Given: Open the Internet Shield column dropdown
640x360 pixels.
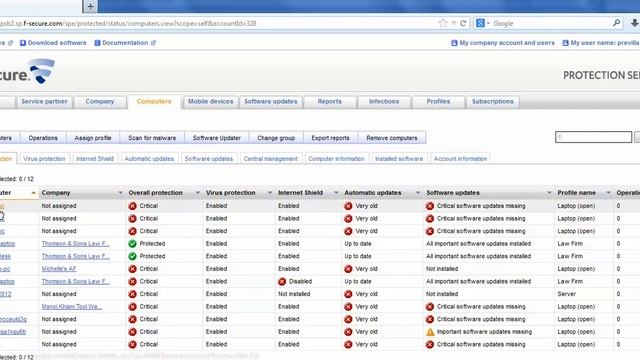Looking at the screenshot, I should 336,193.
